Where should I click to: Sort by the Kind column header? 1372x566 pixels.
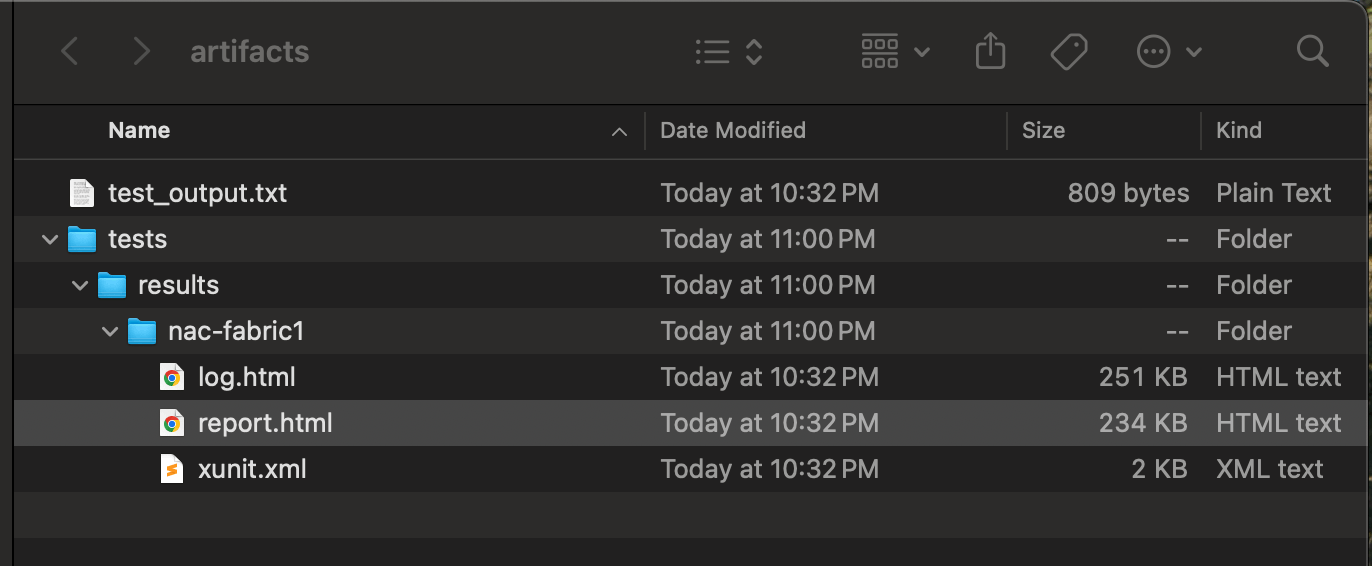(x=1238, y=130)
